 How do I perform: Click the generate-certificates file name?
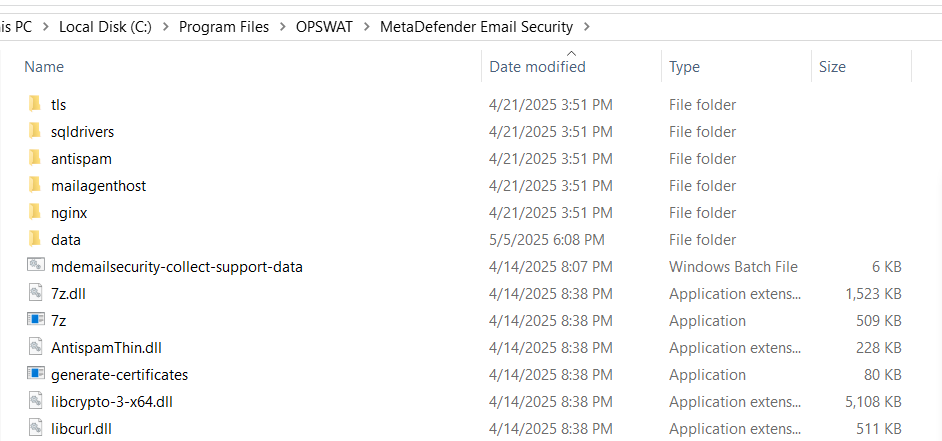120,375
